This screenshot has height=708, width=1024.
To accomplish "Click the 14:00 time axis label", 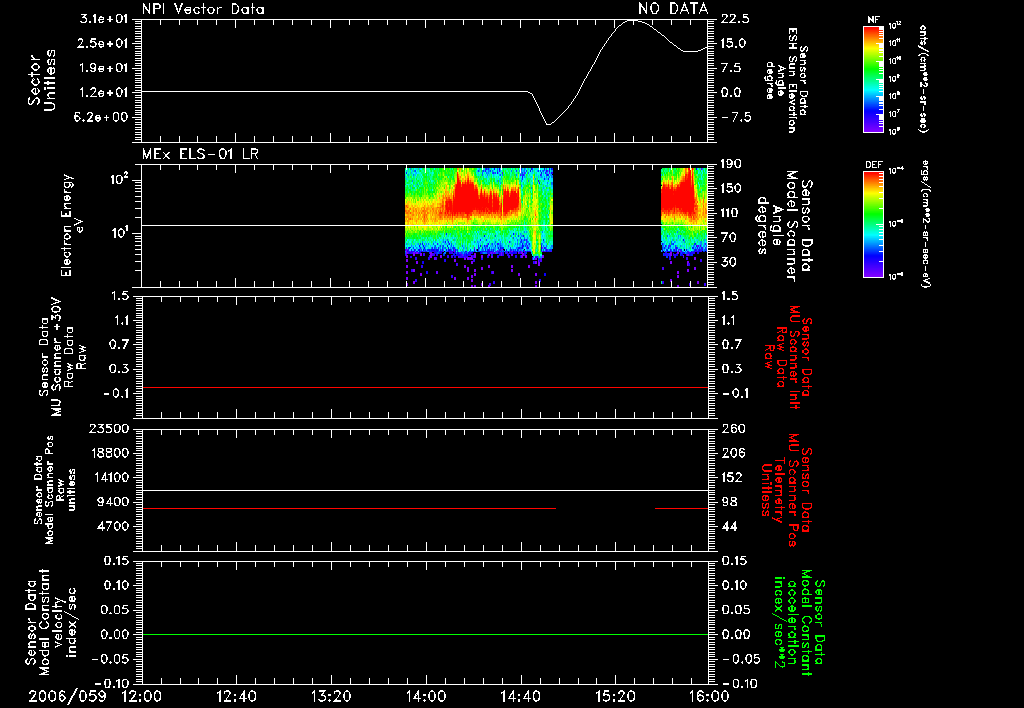I will [426, 696].
